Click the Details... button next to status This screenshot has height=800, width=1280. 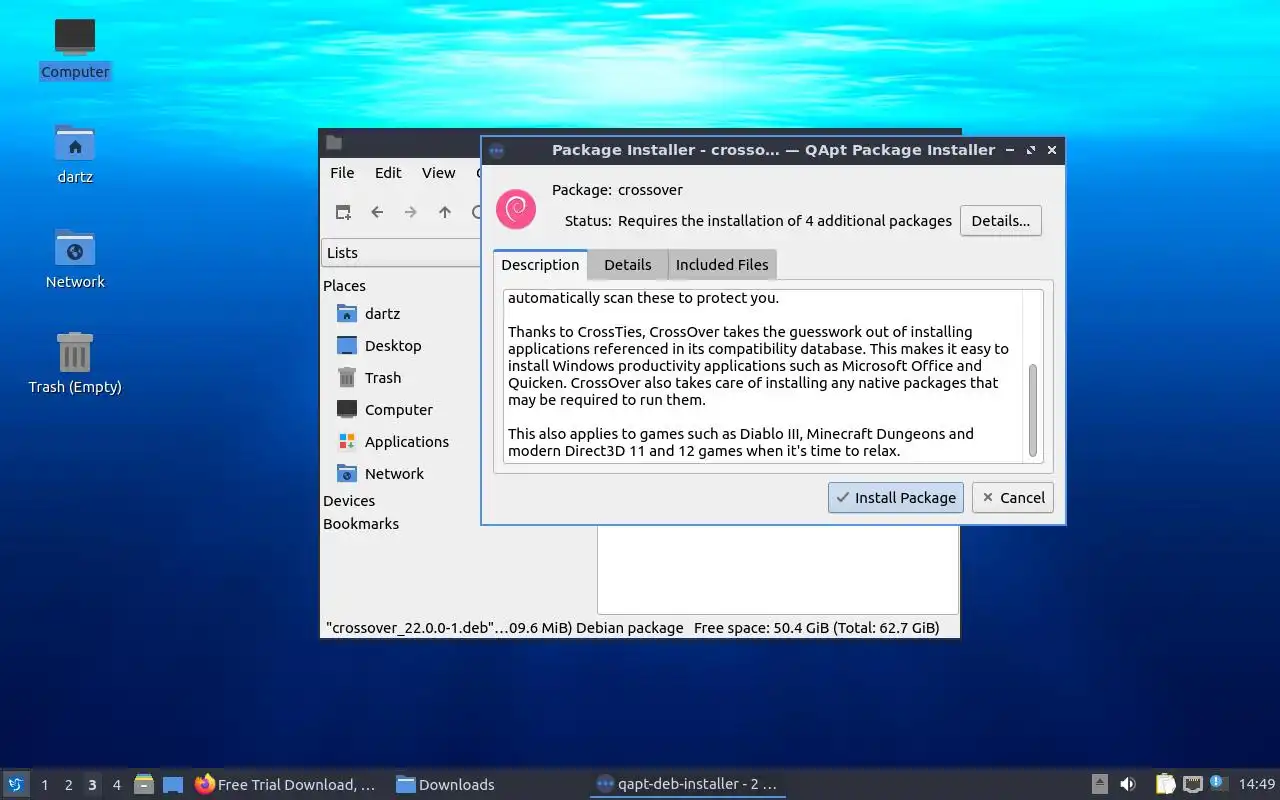click(1001, 221)
